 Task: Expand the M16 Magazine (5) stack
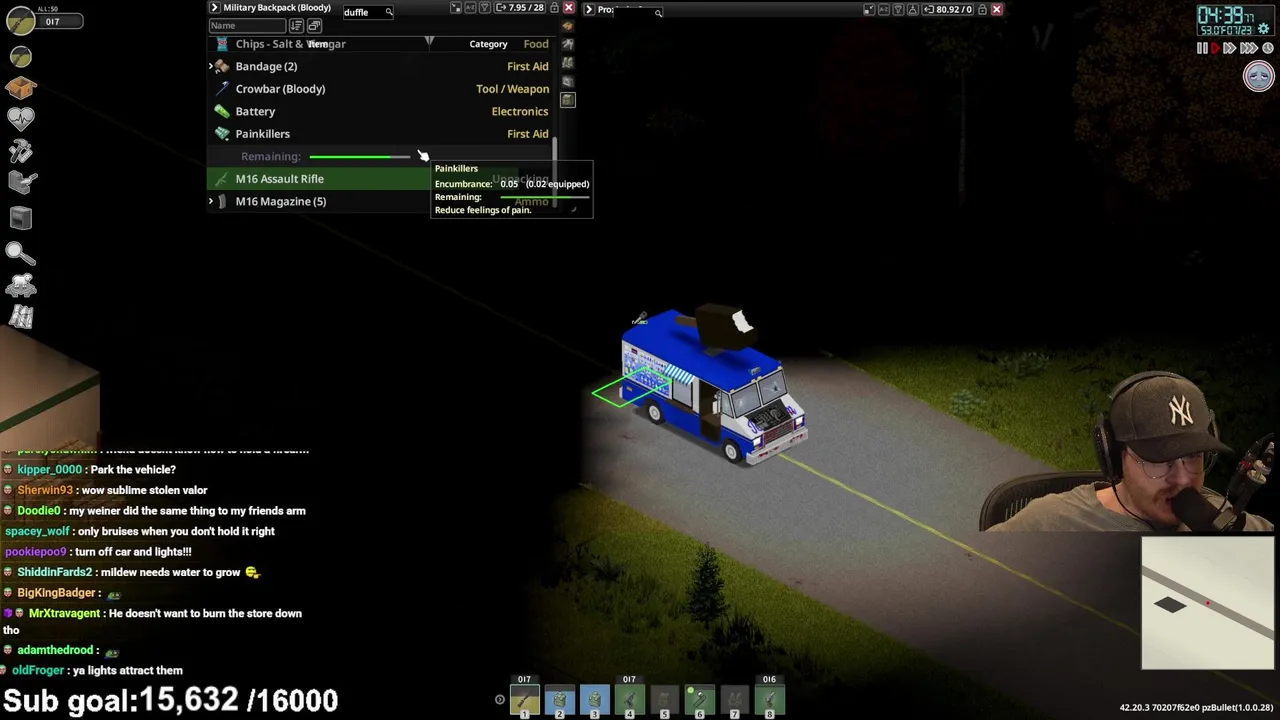pyautogui.click(x=211, y=202)
